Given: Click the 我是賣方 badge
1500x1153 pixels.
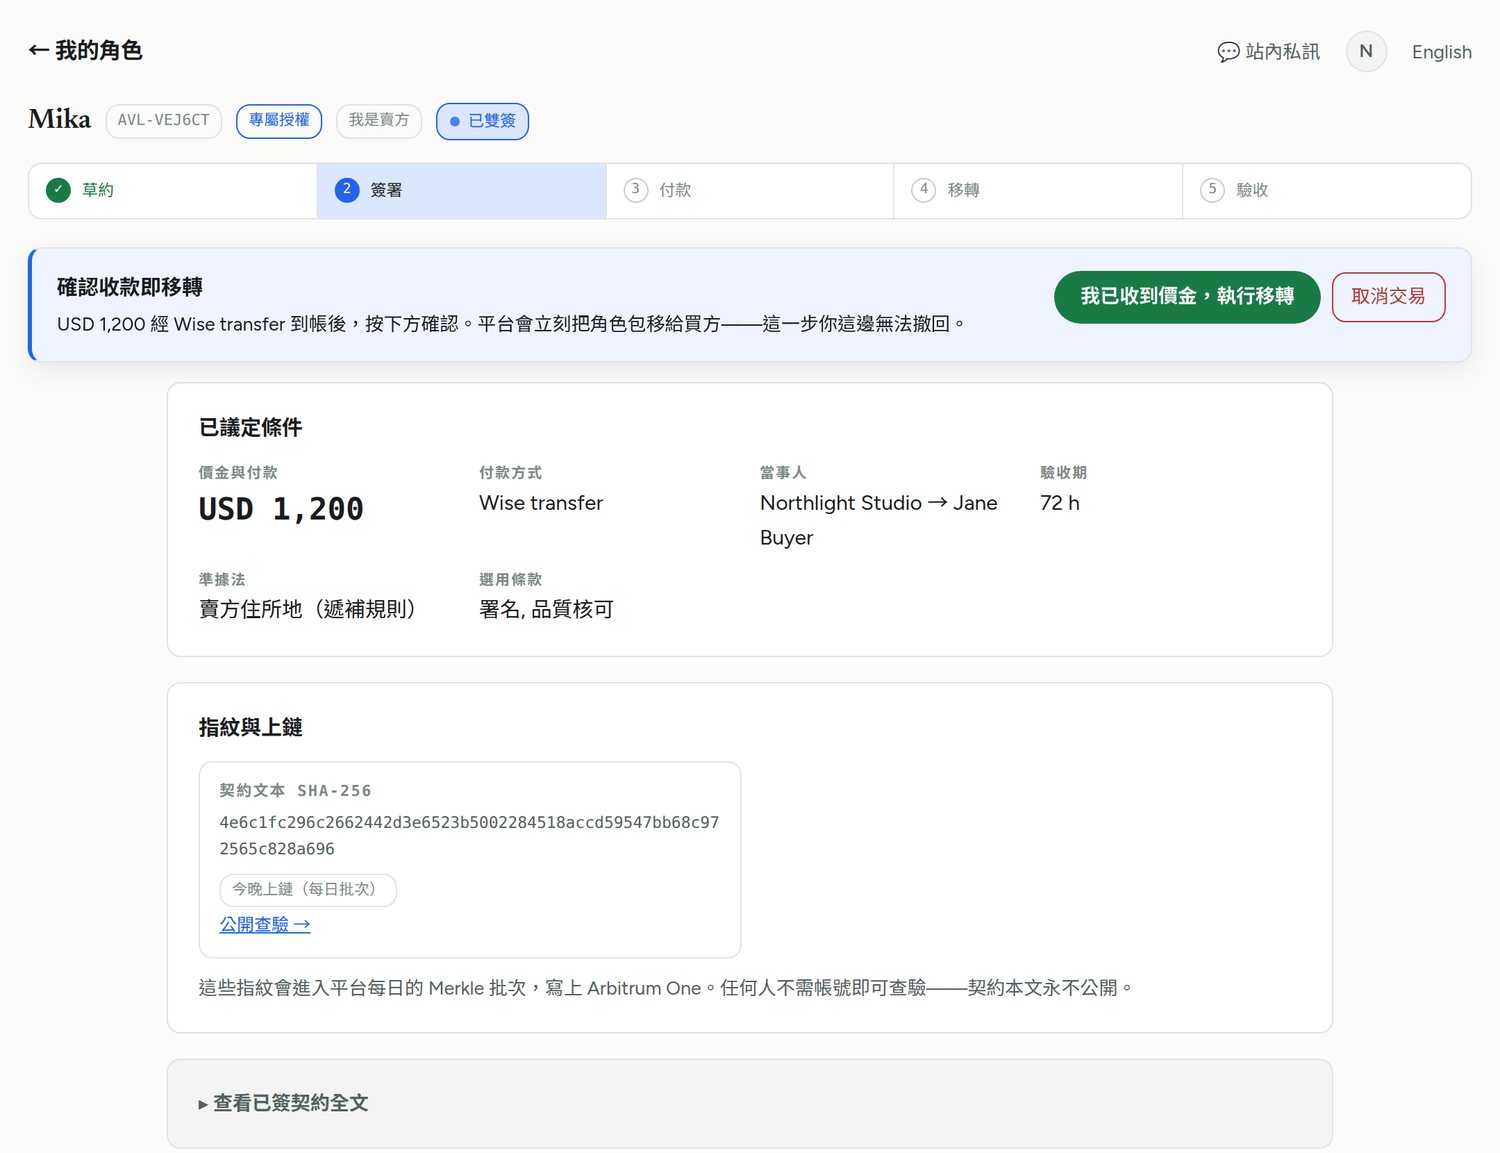Looking at the screenshot, I should point(379,121).
